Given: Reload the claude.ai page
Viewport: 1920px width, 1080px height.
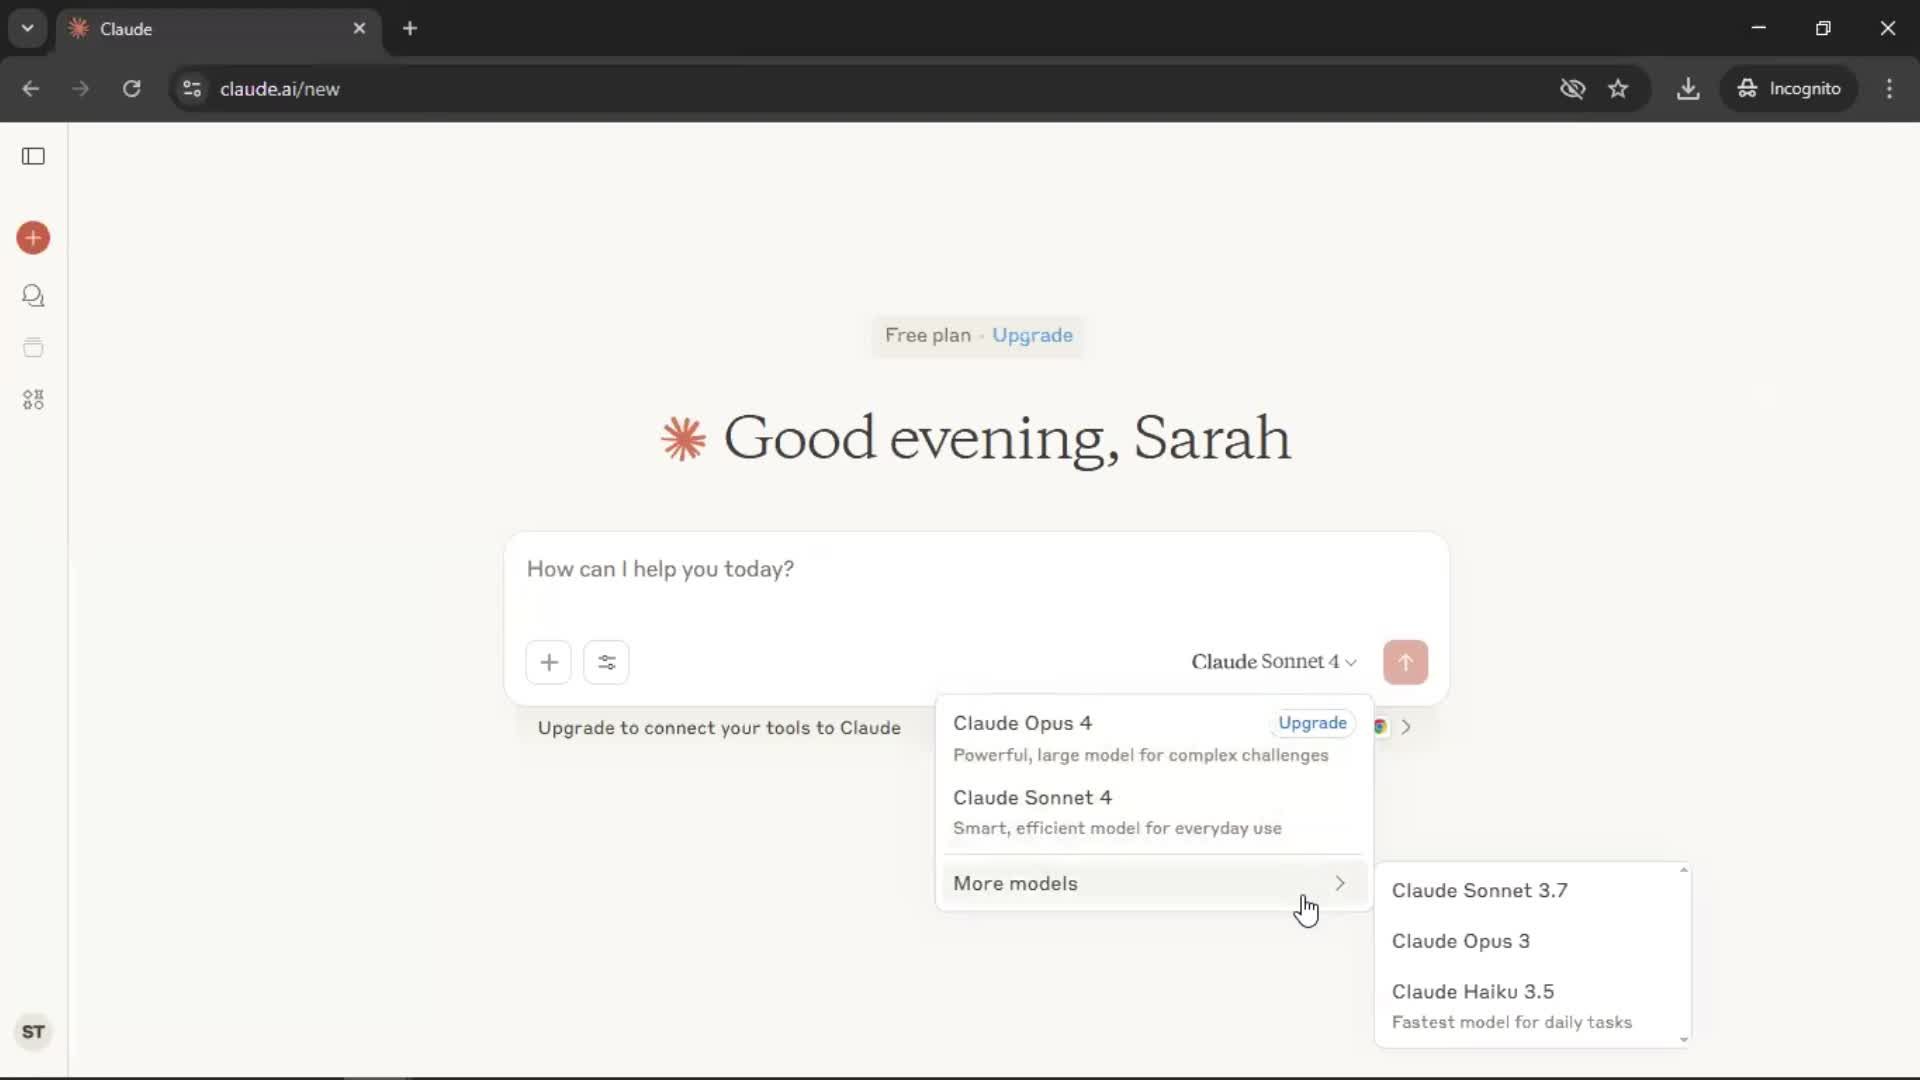Looking at the screenshot, I should [131, 89].
